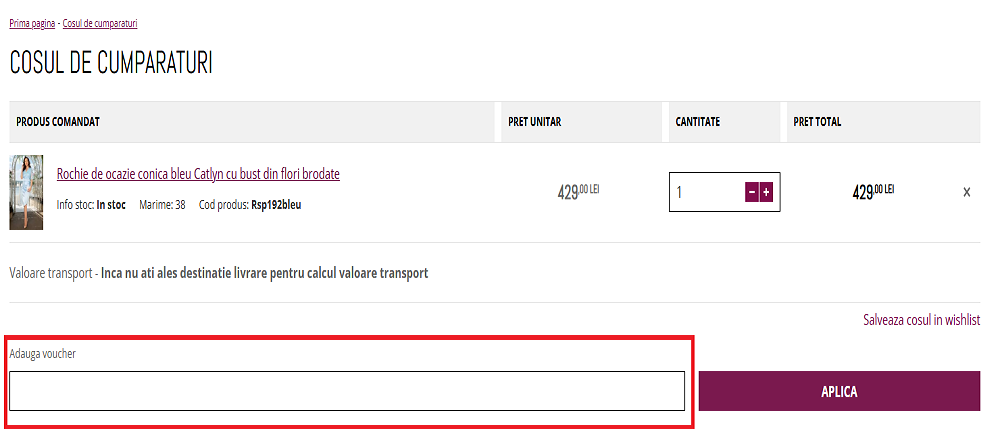Click the COSUL DE CUMPARATURI page heading
Viewport: 1000px width, 429px height.
point(111,62)
